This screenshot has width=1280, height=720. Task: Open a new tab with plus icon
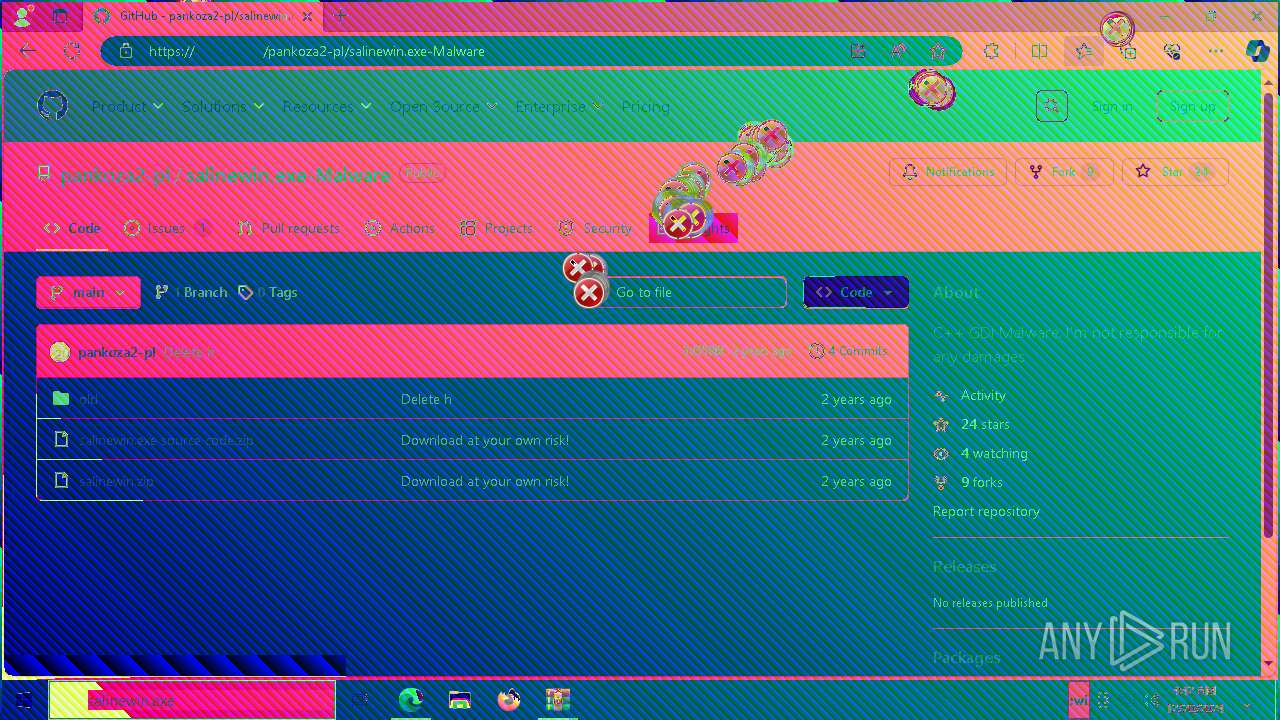click(340, 16)
